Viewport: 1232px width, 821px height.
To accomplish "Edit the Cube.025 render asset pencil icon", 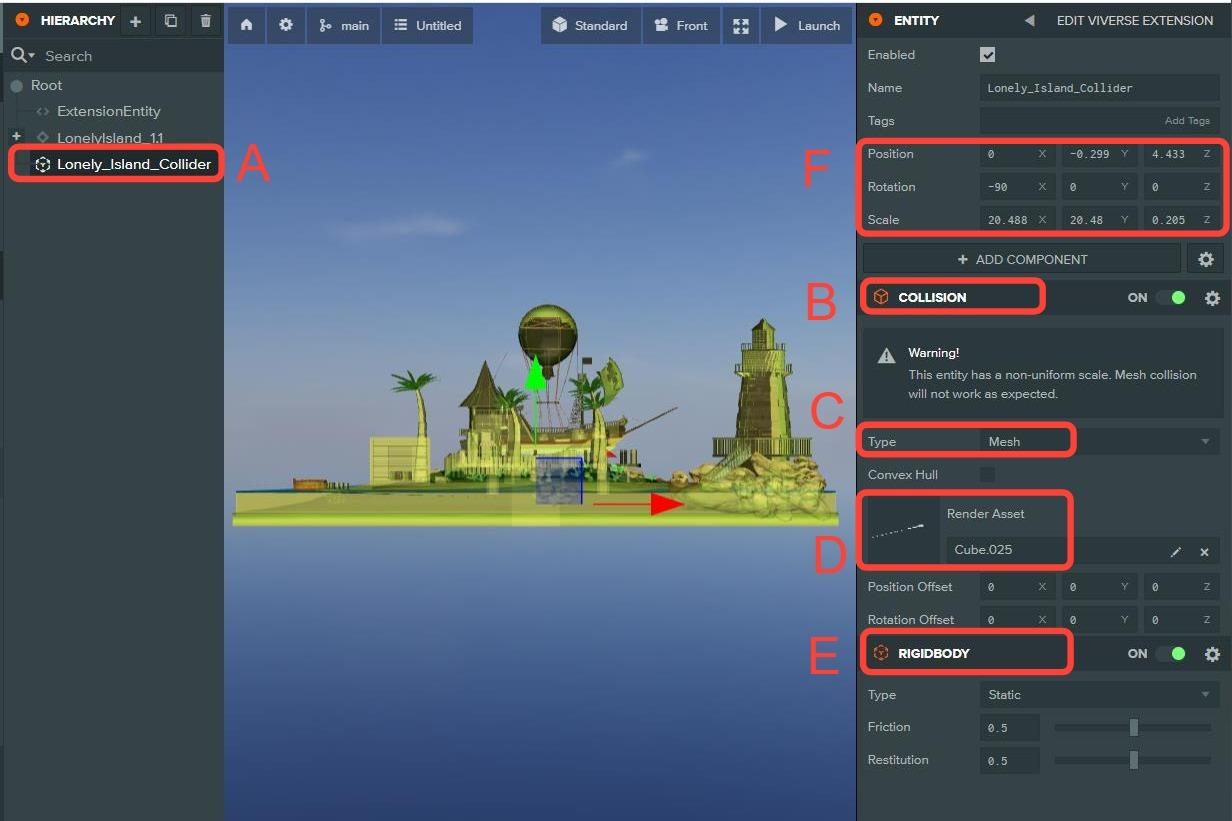I will point(1176,552).
